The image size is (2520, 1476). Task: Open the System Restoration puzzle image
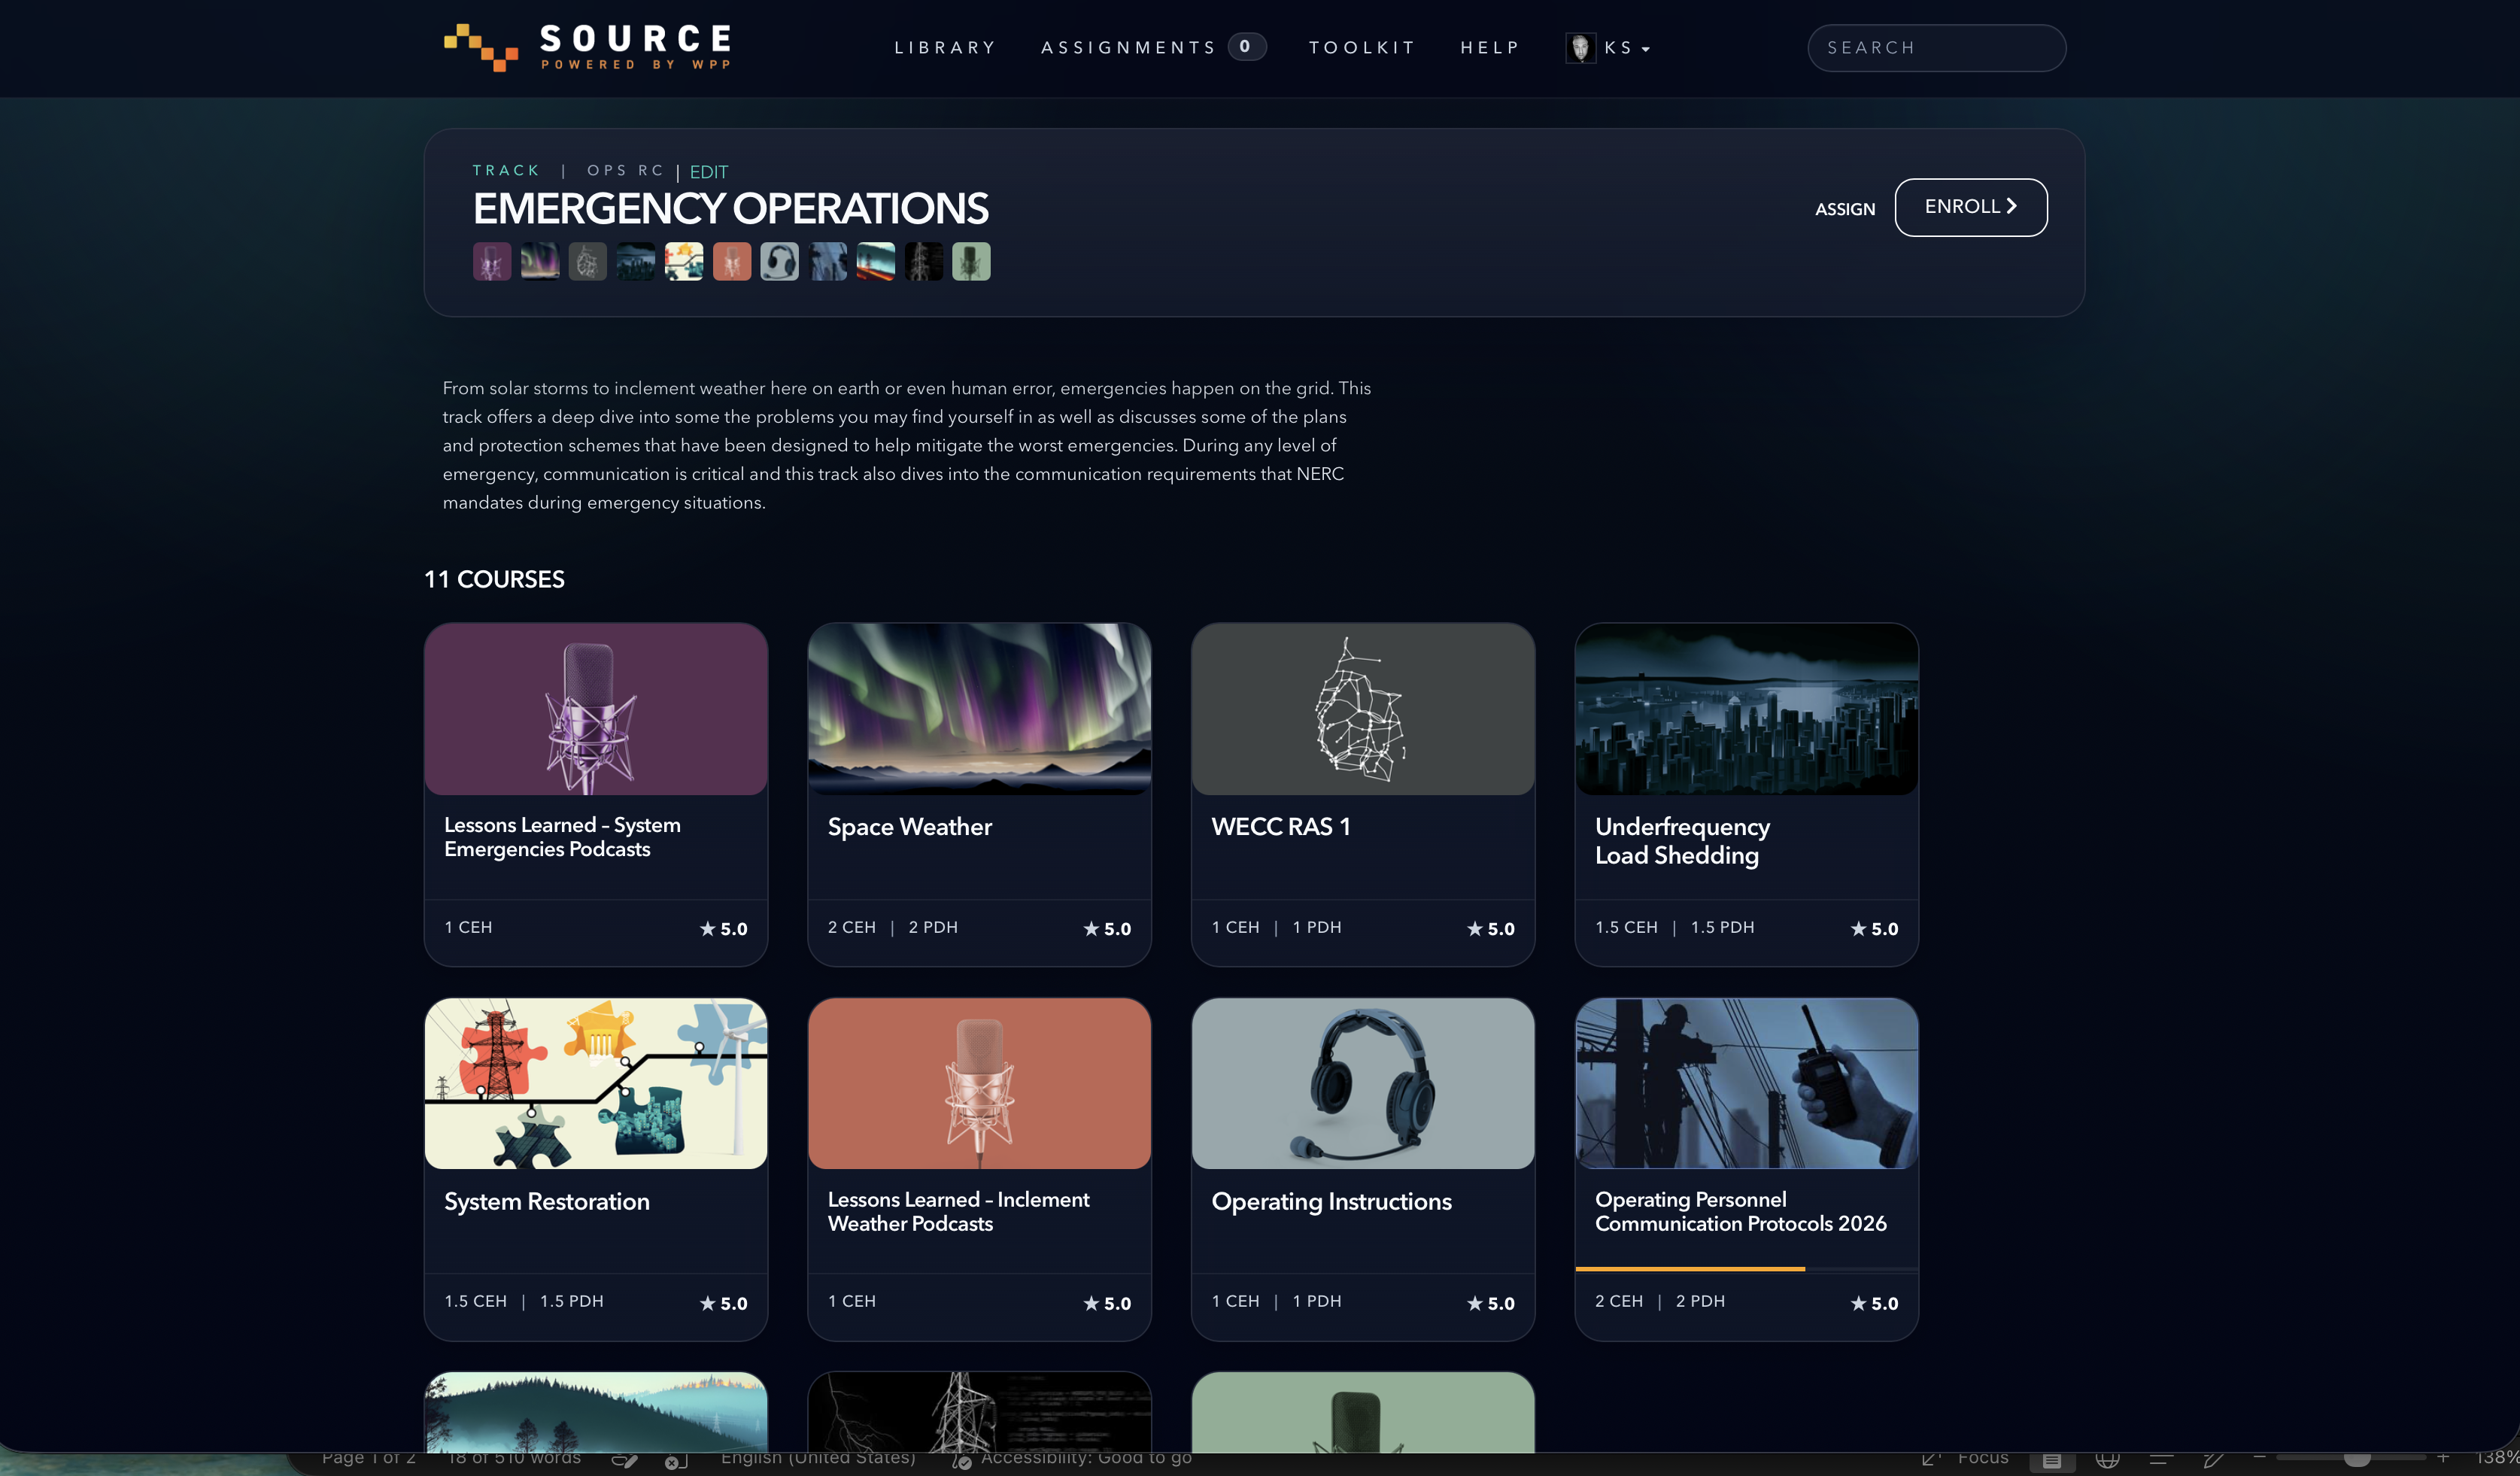[596, 1083]
